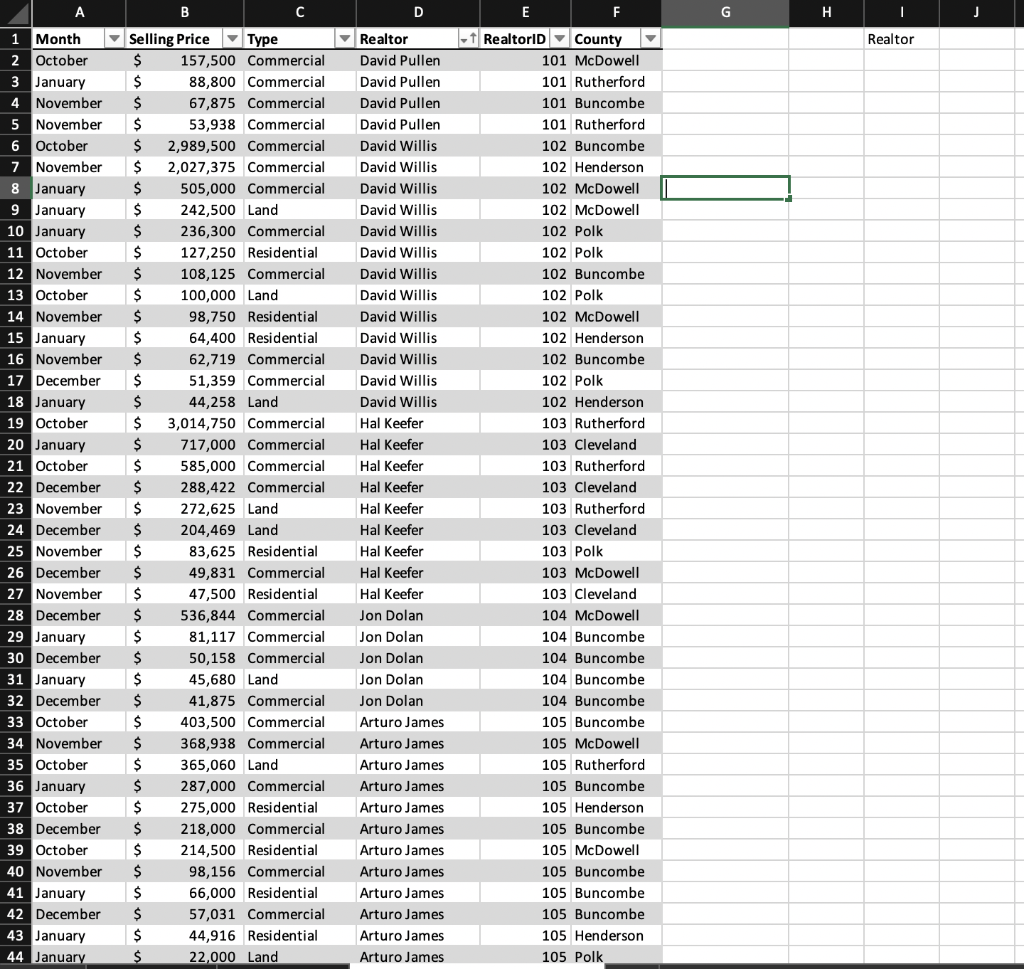
Task: Click the 45,680 selling price cell
Action: (x=185, y=679)
